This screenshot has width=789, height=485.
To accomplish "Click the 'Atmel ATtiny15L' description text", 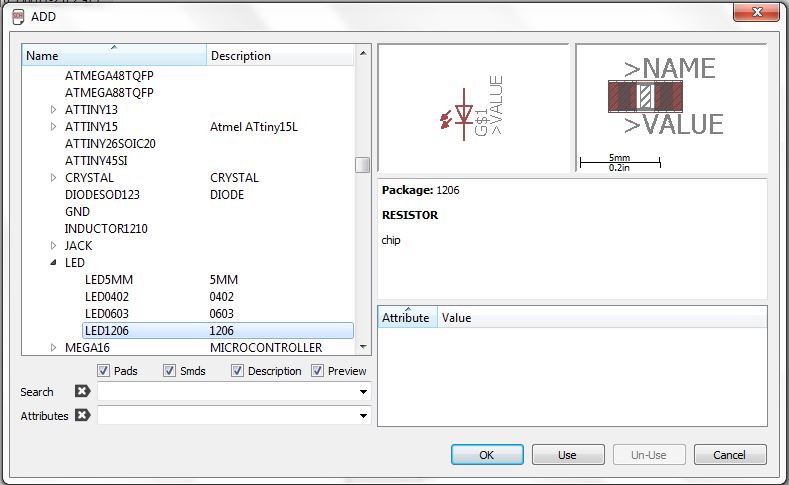I will [254, 126].
